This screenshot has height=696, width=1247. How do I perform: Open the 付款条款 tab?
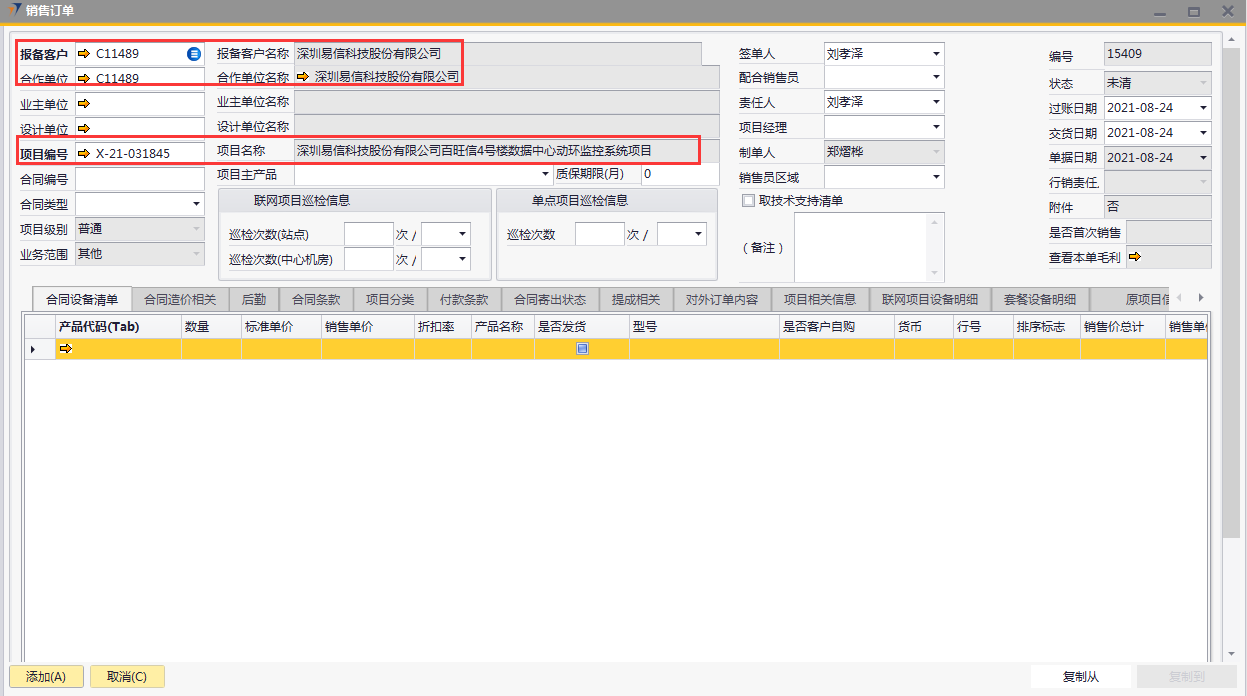[464, 299]
